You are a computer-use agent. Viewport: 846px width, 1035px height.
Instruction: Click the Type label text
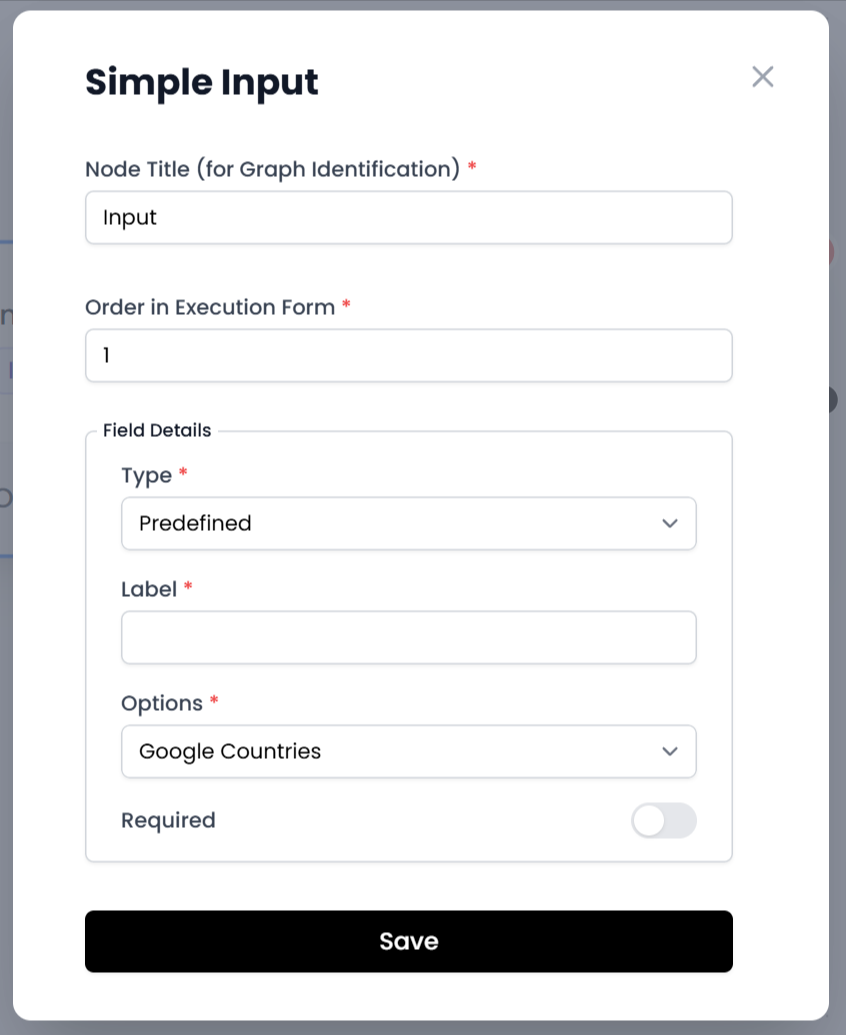(x=147, y=476)
